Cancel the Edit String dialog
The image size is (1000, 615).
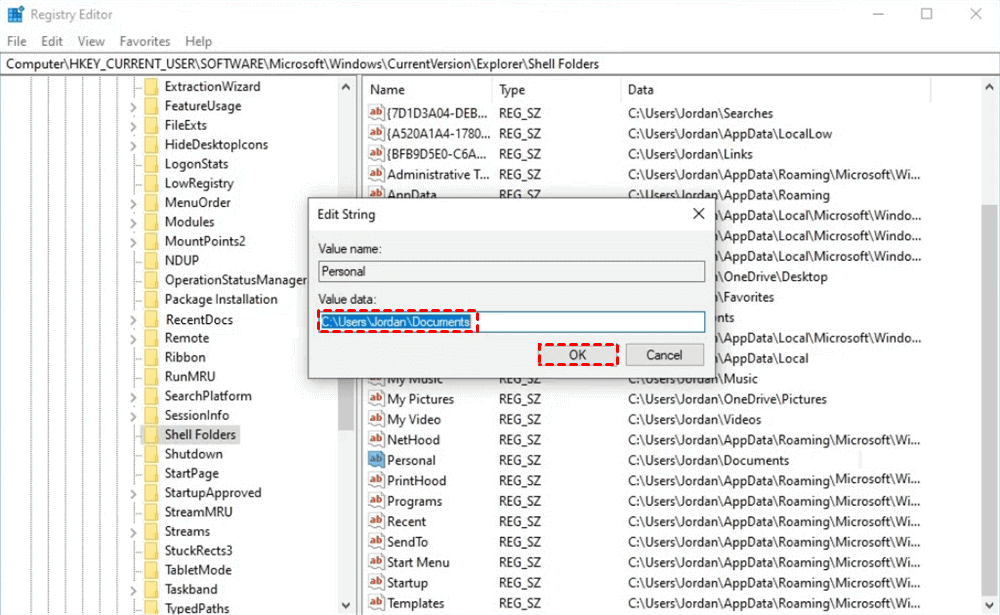pyautogui.click(x=665, y=355)
